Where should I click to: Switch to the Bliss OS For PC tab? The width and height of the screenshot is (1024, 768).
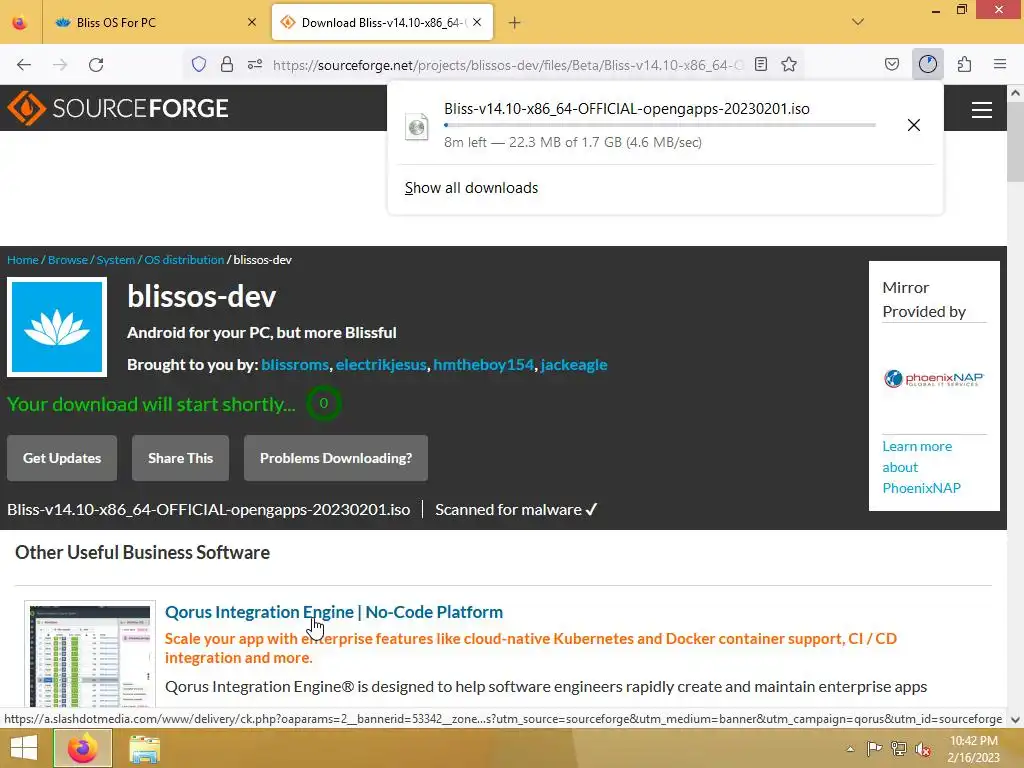(x=155, y=22)
